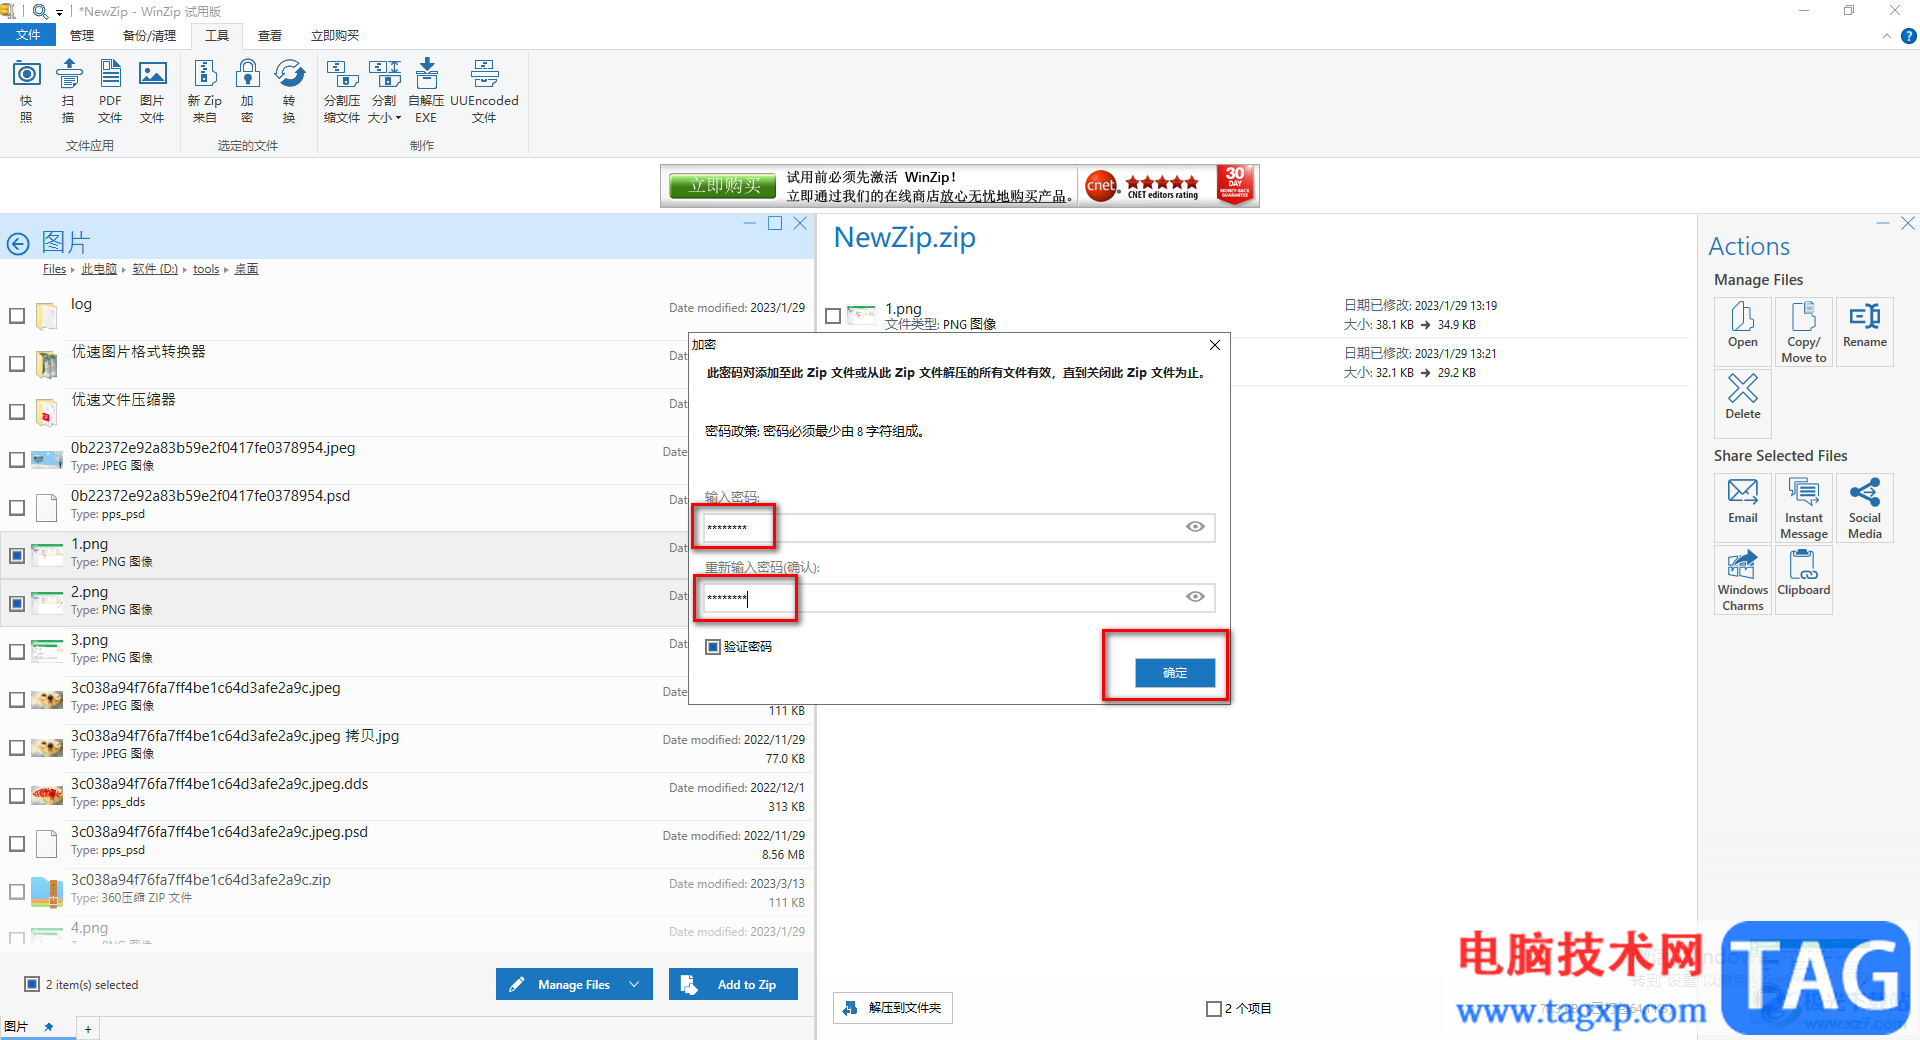Copy selected files to Clipboard icon
The width and height of the screenshot is (1920, 1040).
1804,579
